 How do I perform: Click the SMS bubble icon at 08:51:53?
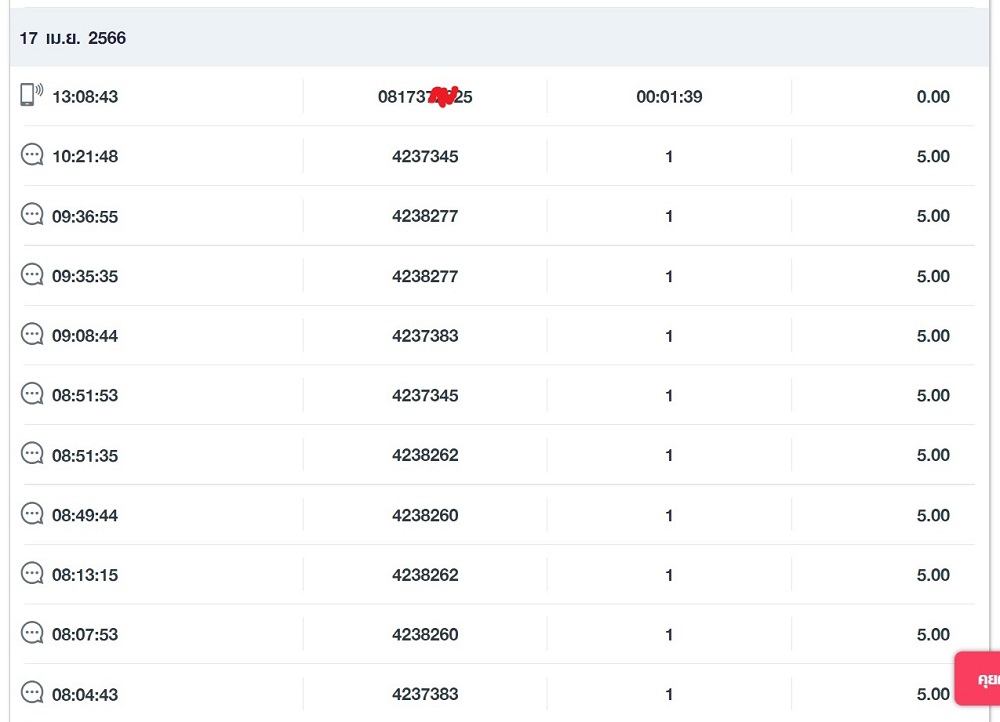click(x=33, y=394)
